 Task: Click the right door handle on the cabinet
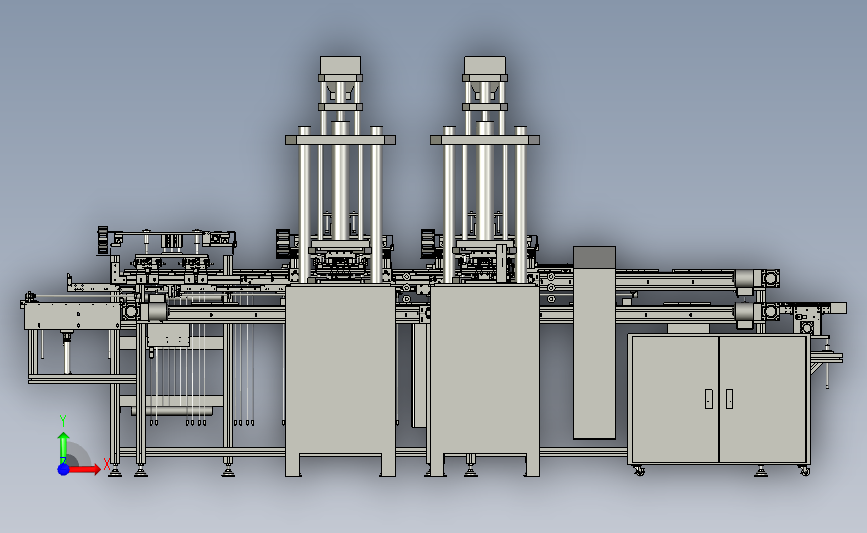click(729, 399)
